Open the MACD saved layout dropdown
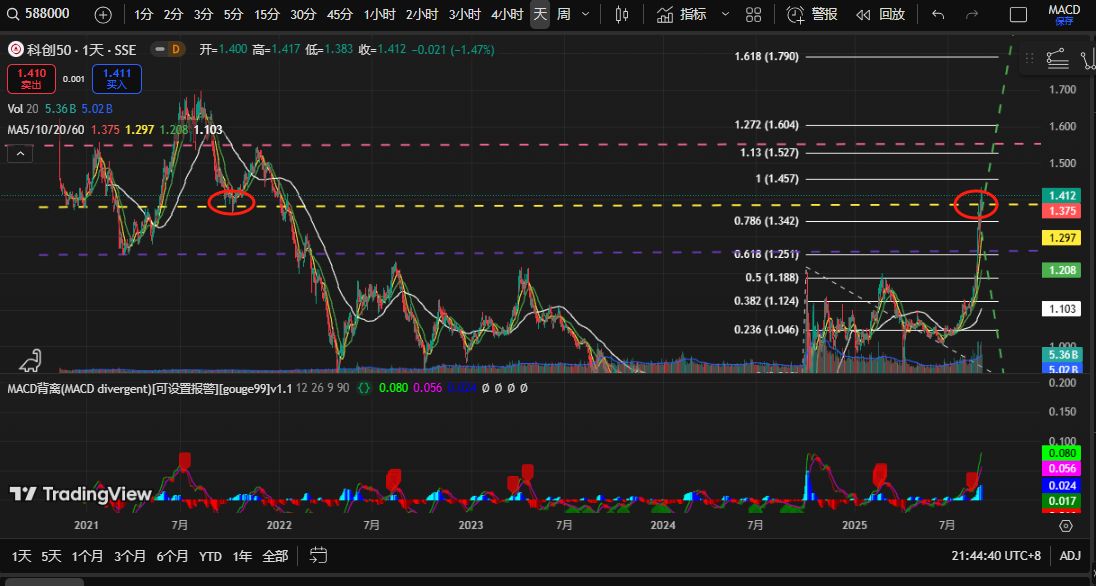 (x=1064, y=14)
